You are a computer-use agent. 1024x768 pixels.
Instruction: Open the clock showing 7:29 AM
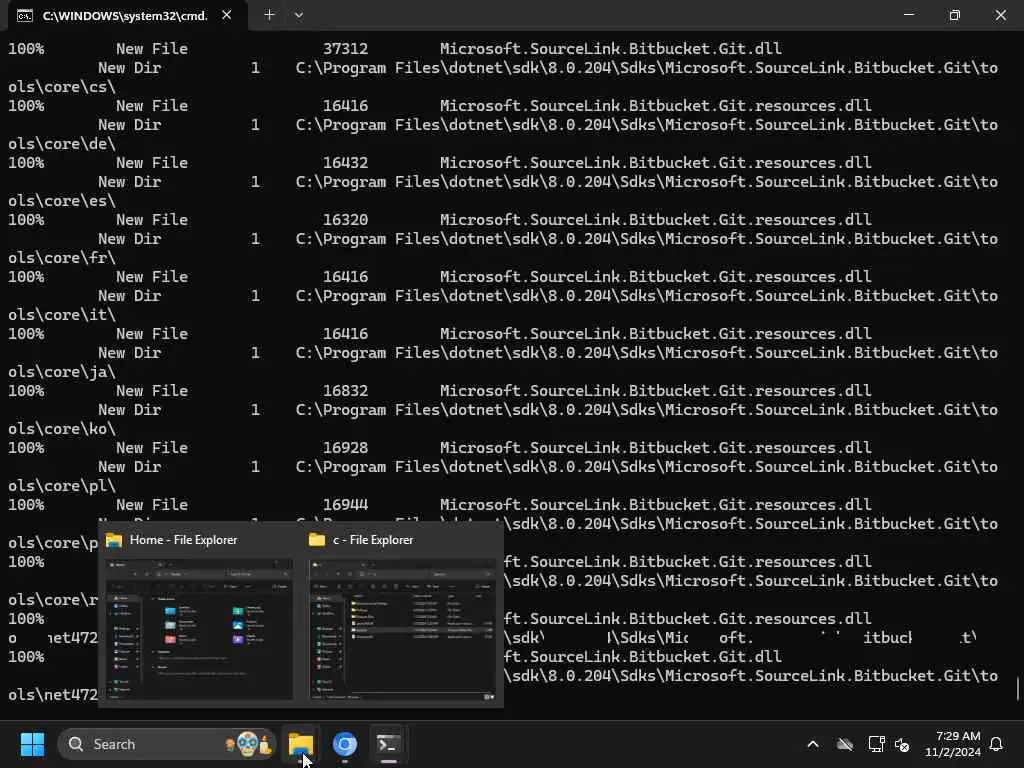pos(952,744)
